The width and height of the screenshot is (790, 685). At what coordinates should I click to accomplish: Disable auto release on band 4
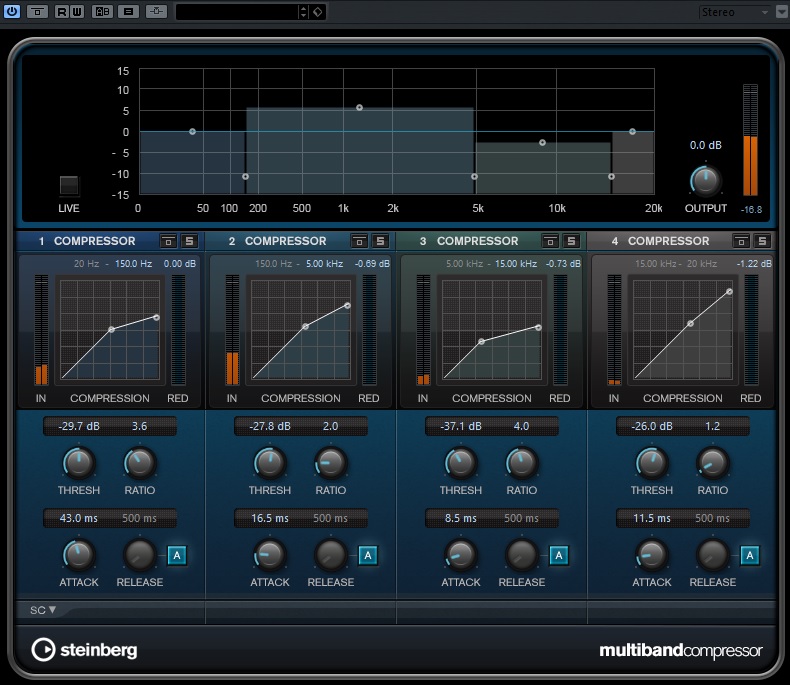(x=750, y=555)
